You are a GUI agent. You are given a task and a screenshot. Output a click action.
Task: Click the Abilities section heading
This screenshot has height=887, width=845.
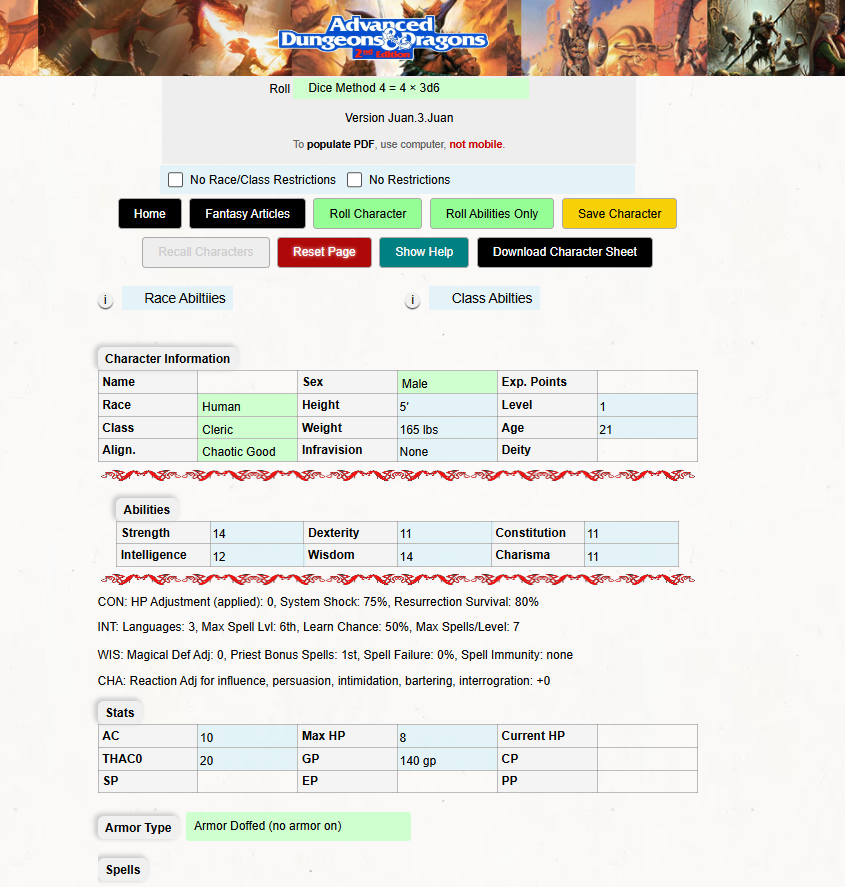(146, 510)
